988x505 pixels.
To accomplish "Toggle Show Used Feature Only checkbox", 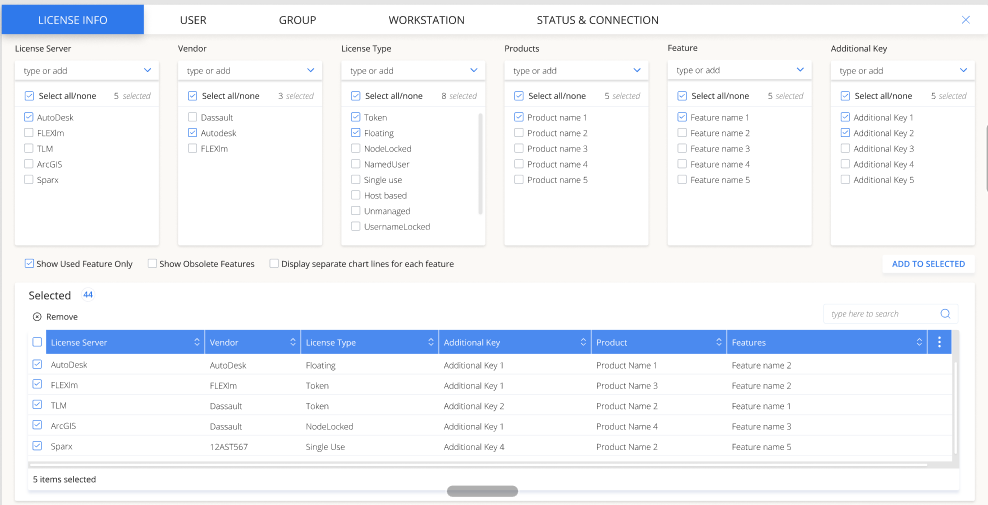I will (x=29, y=264).
